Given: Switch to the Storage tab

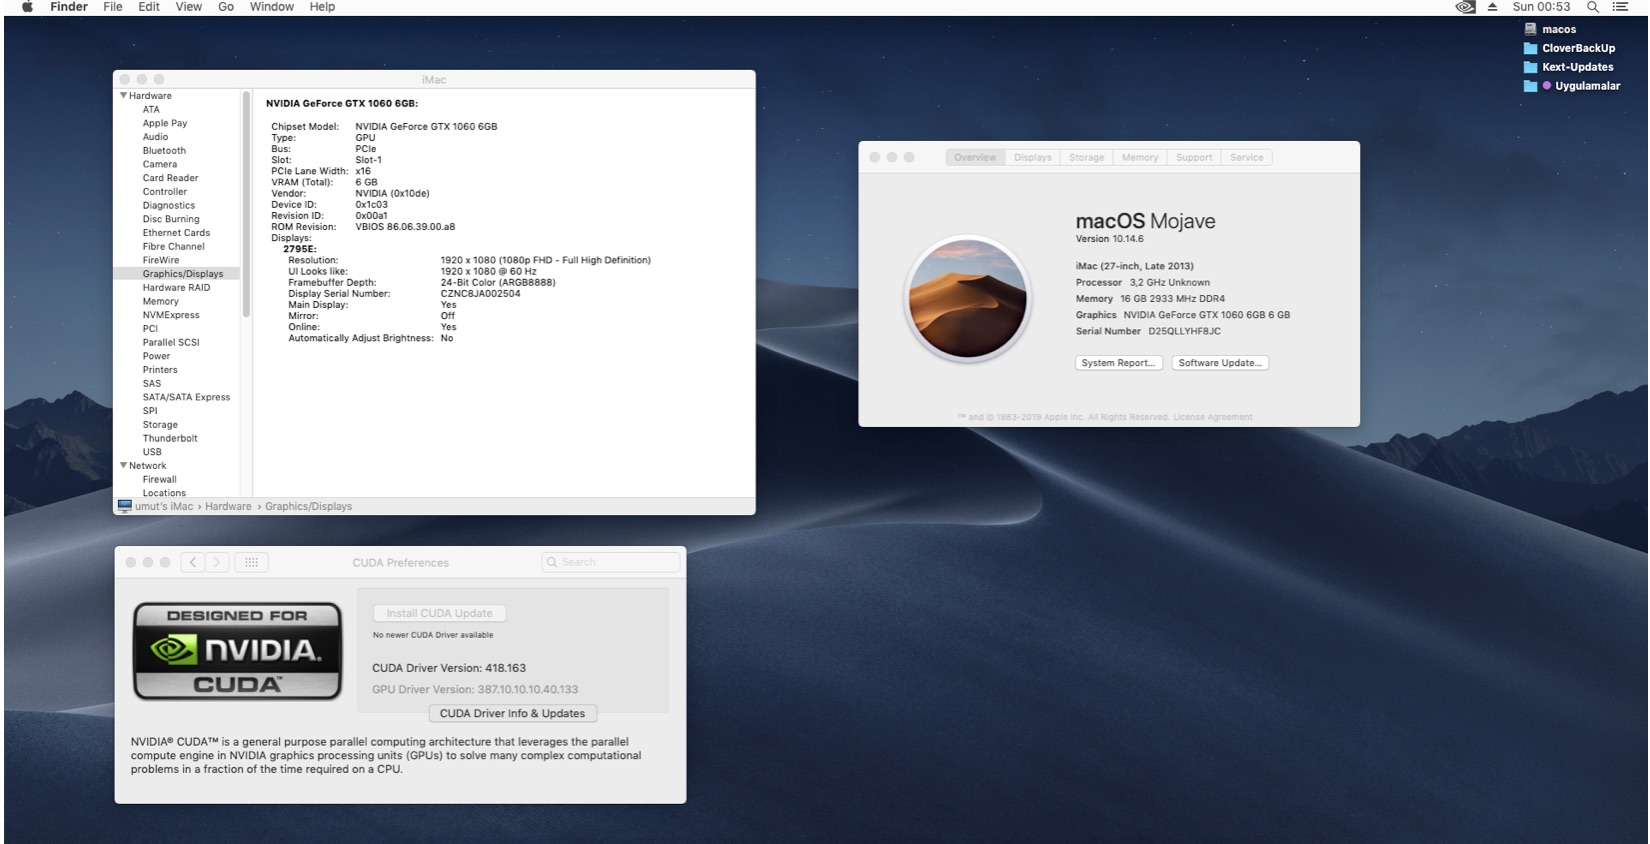Looking at the screenshot, I should 1086,157.
